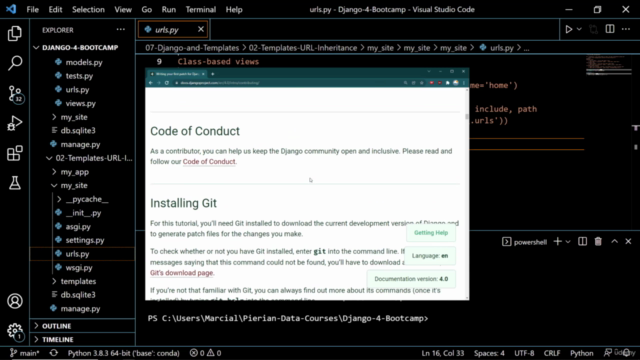This screenshot has width=640, height=360.
Task: Open the run options dropdown arrow
Action: [x=579, y=29]
